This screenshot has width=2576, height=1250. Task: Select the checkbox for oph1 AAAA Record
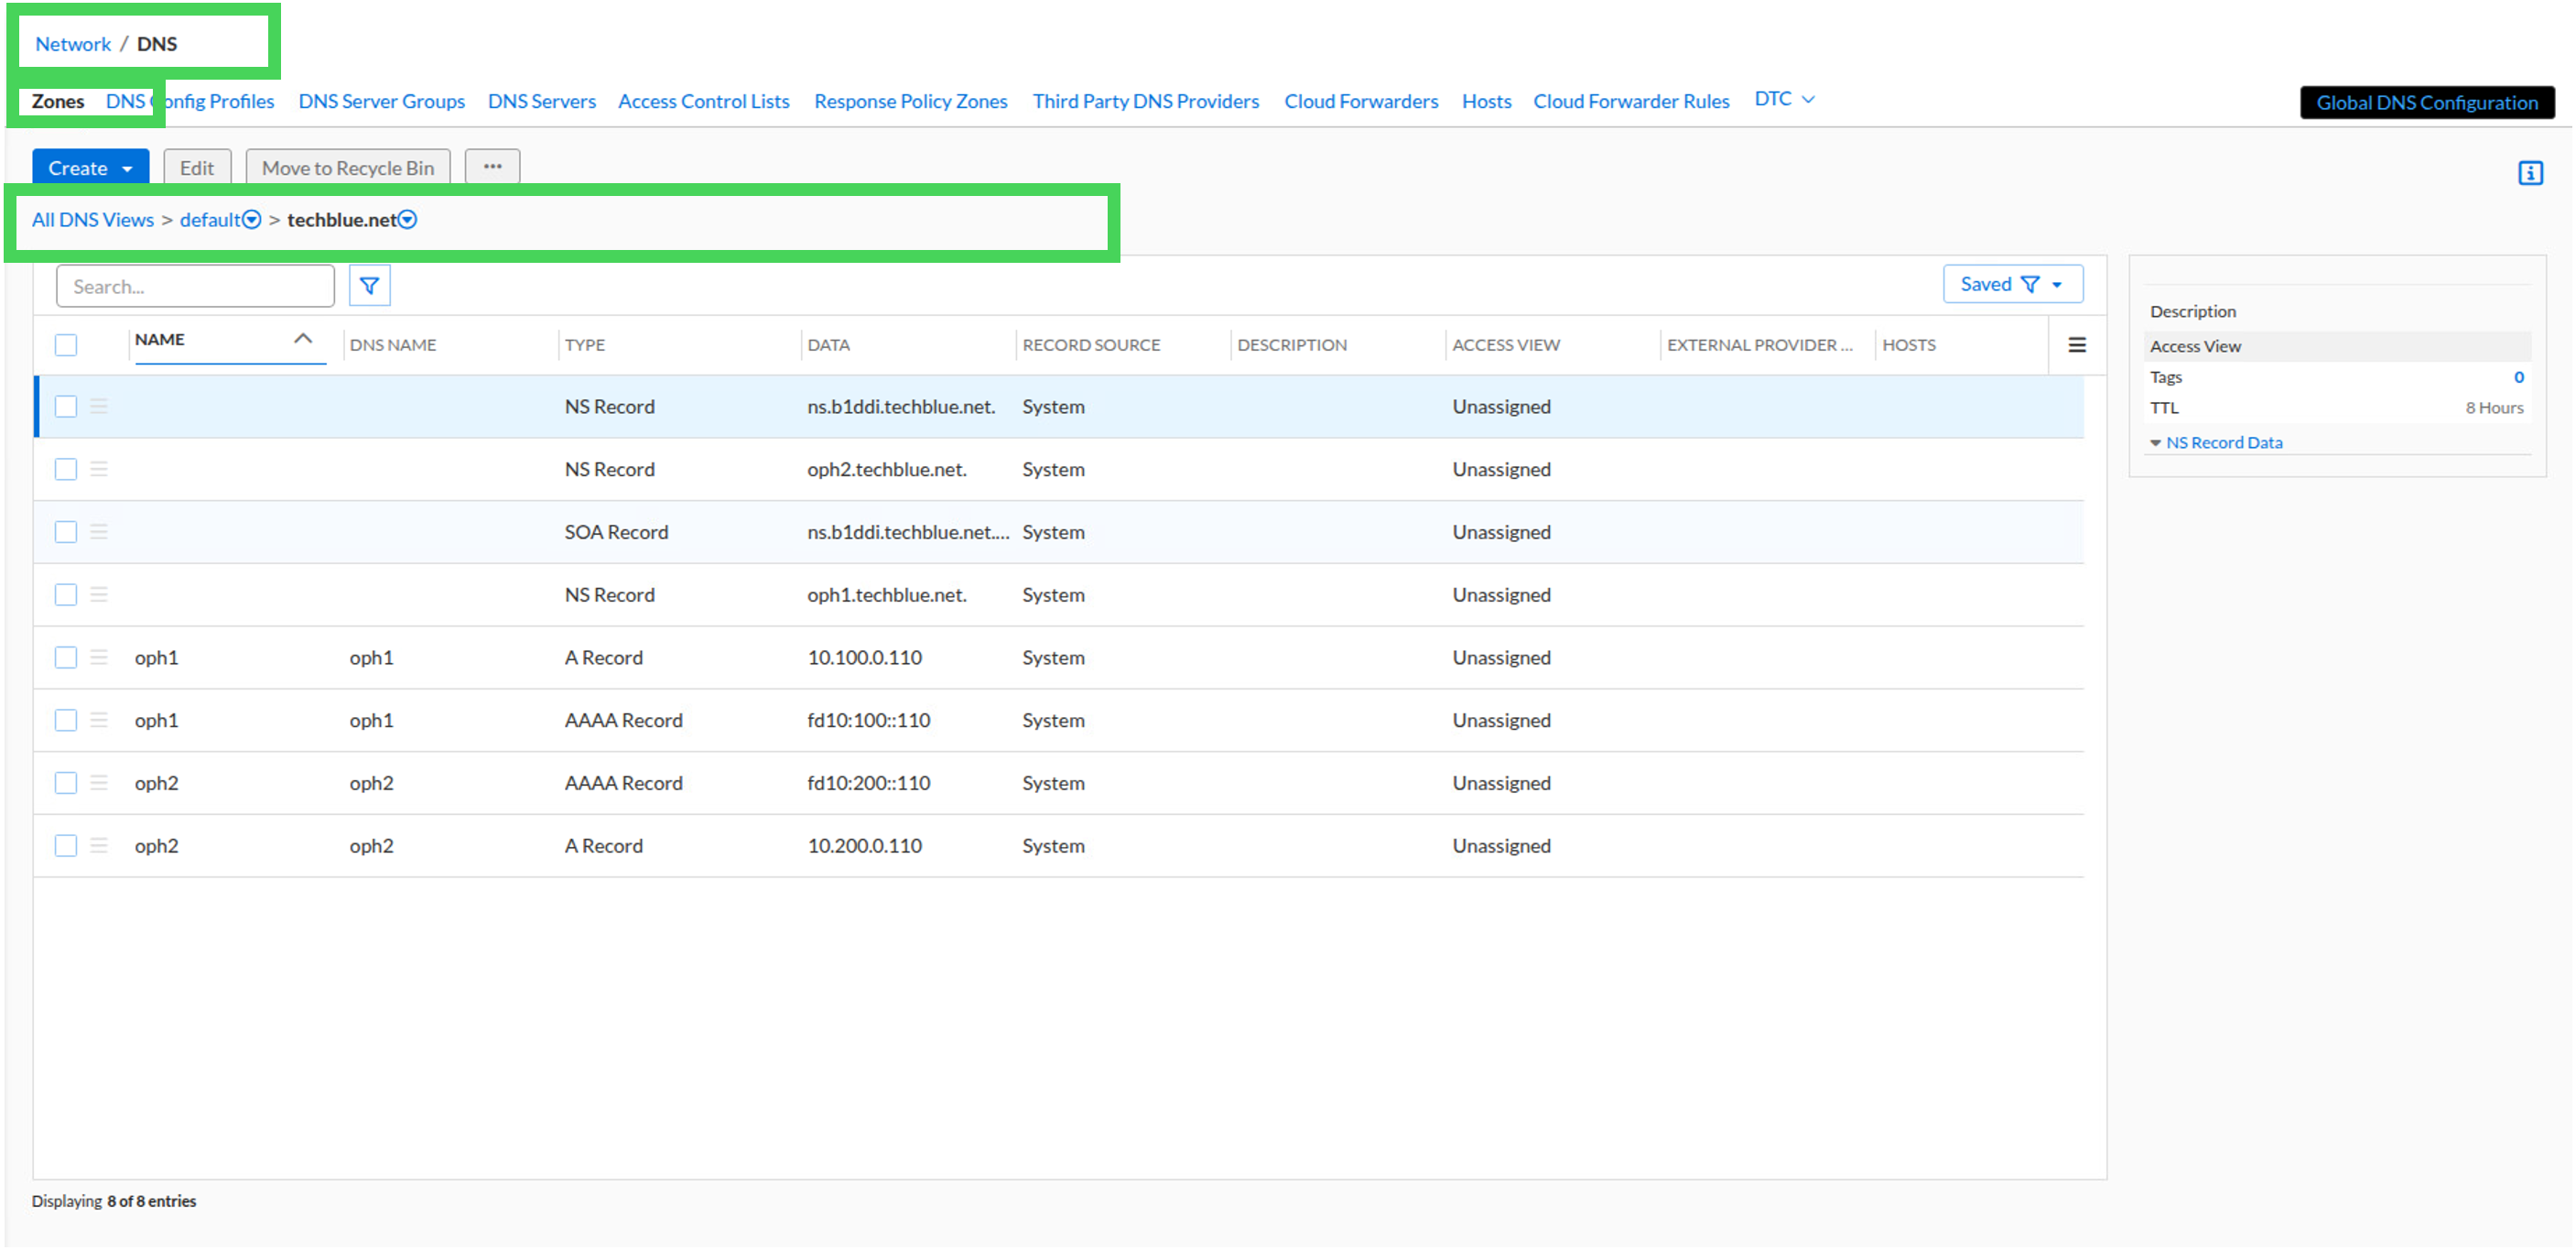click(x=66, y=720)
